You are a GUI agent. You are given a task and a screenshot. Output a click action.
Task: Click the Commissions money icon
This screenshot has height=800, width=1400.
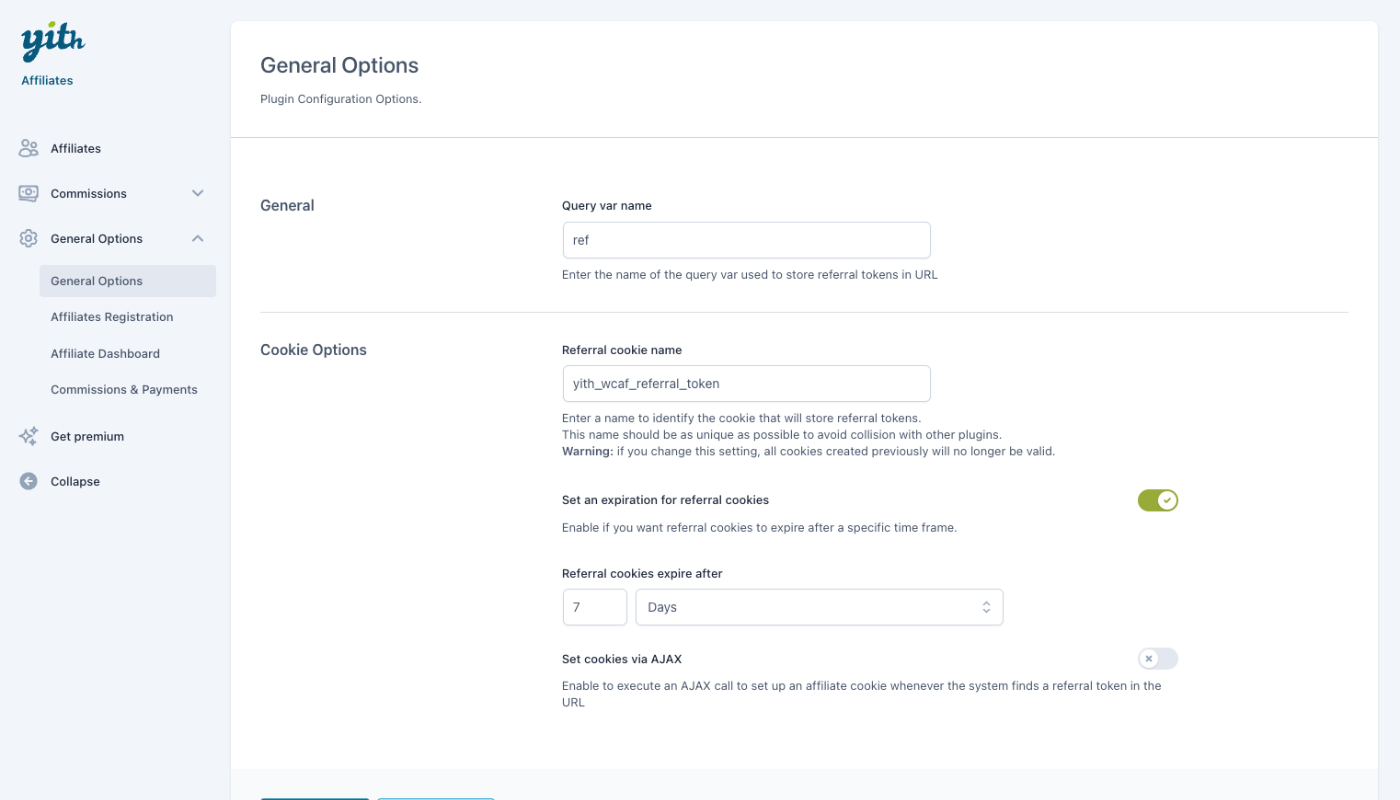click(x=28, y=193)
